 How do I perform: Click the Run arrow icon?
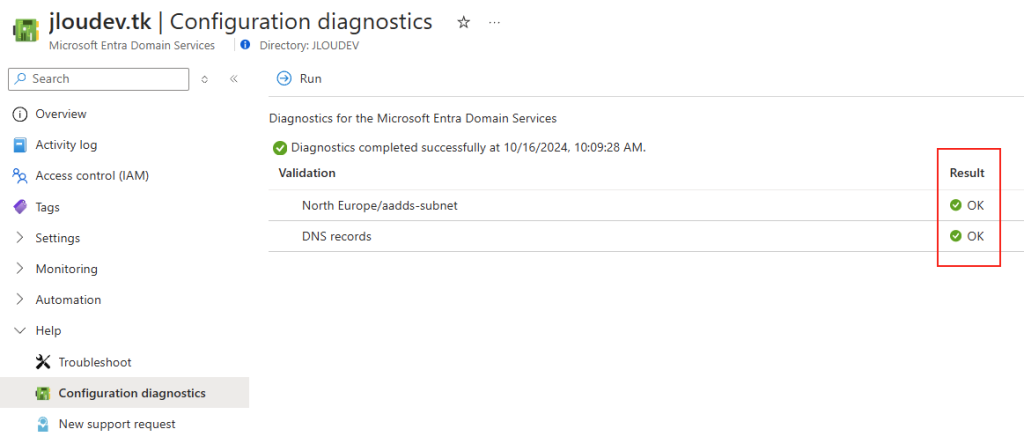tap(284, 78)
